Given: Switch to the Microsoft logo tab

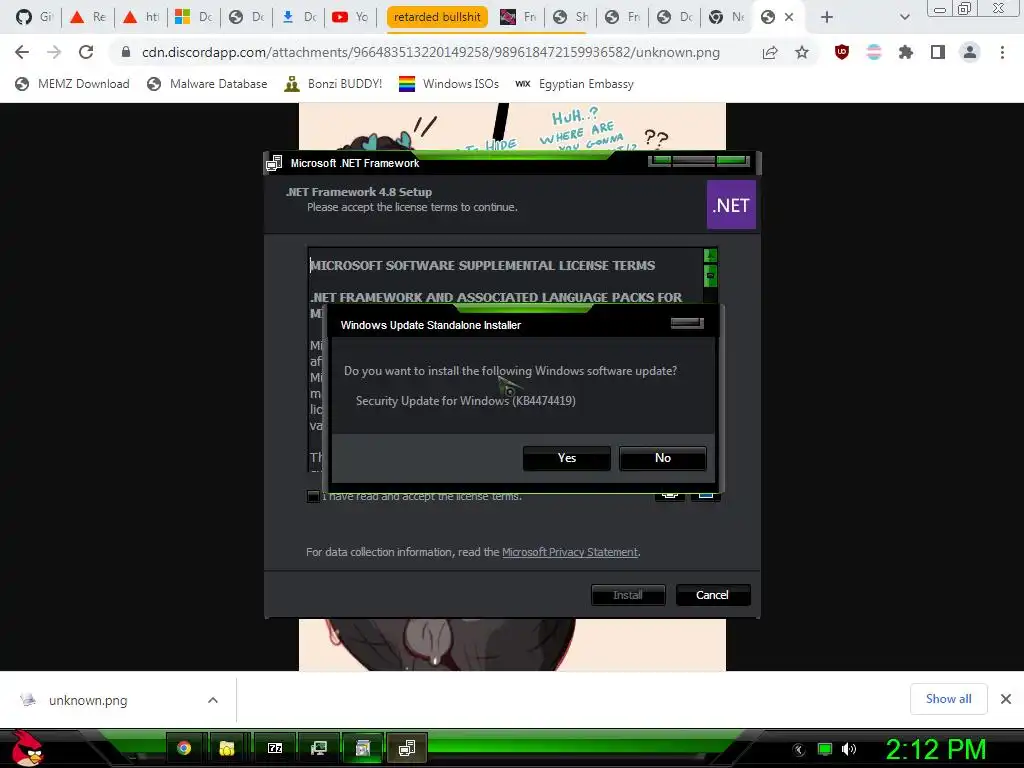Looking at the screenshot, I should [x=194, y=18].
